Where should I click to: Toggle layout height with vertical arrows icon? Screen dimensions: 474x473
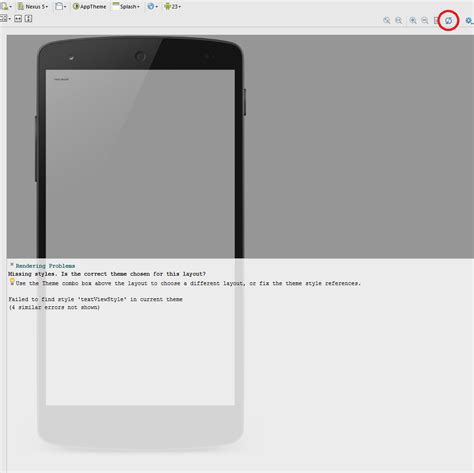(x=29, y=19)
